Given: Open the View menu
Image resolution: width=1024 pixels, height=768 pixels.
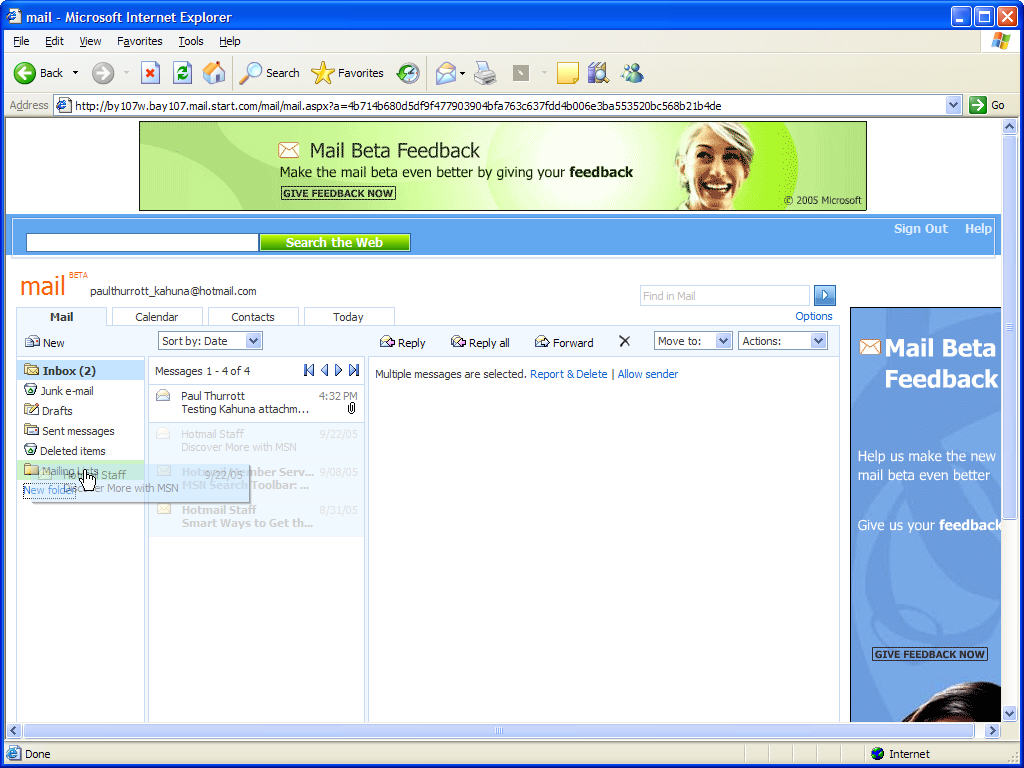Looking at the screenshot, I should [x=90, y=41].
